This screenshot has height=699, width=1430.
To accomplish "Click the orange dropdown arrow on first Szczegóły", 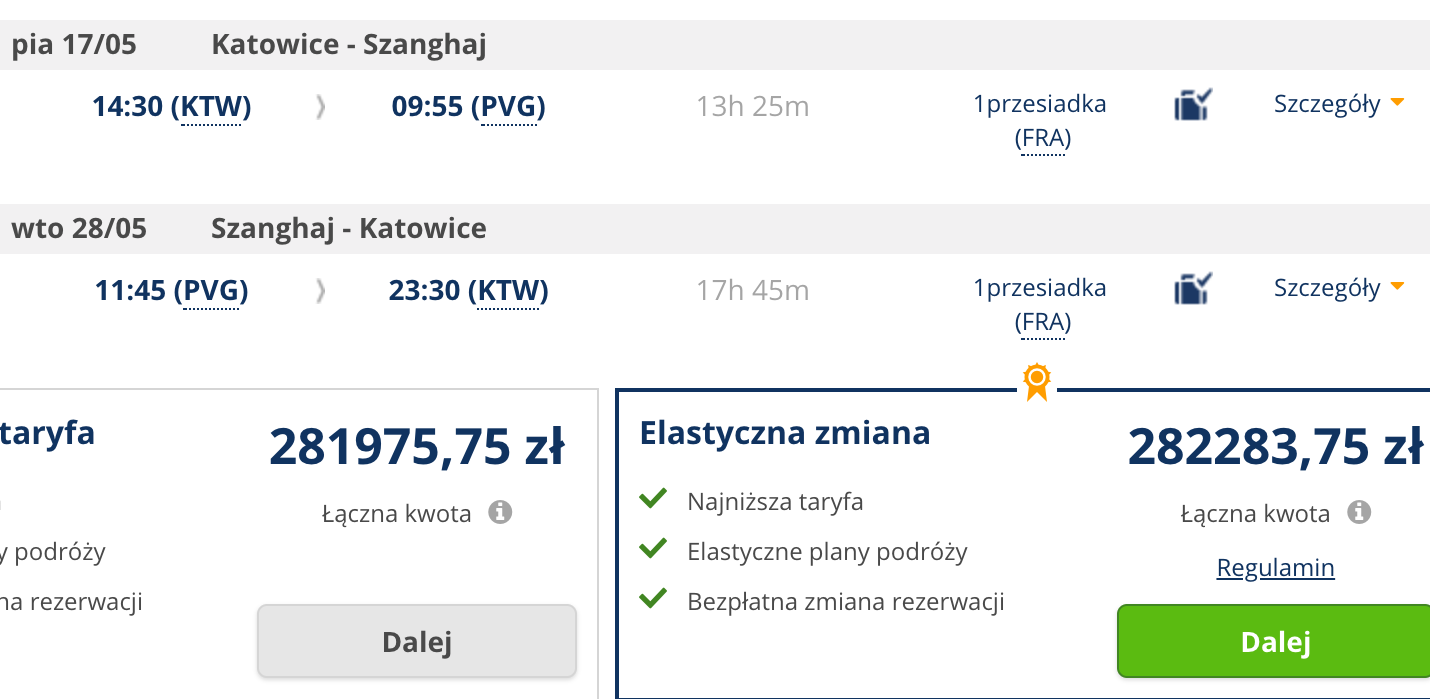I will pyautogui.click(x=1397, y=102).
